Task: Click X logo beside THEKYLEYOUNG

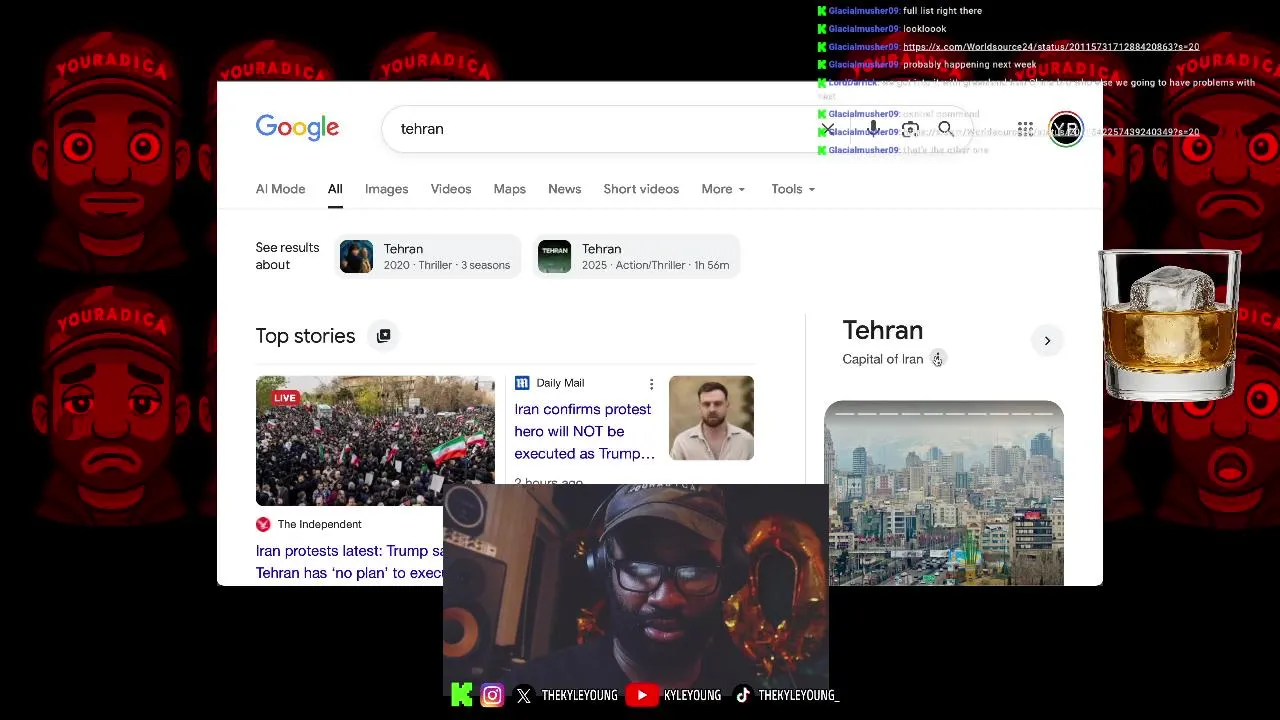Action: point(524,695)
